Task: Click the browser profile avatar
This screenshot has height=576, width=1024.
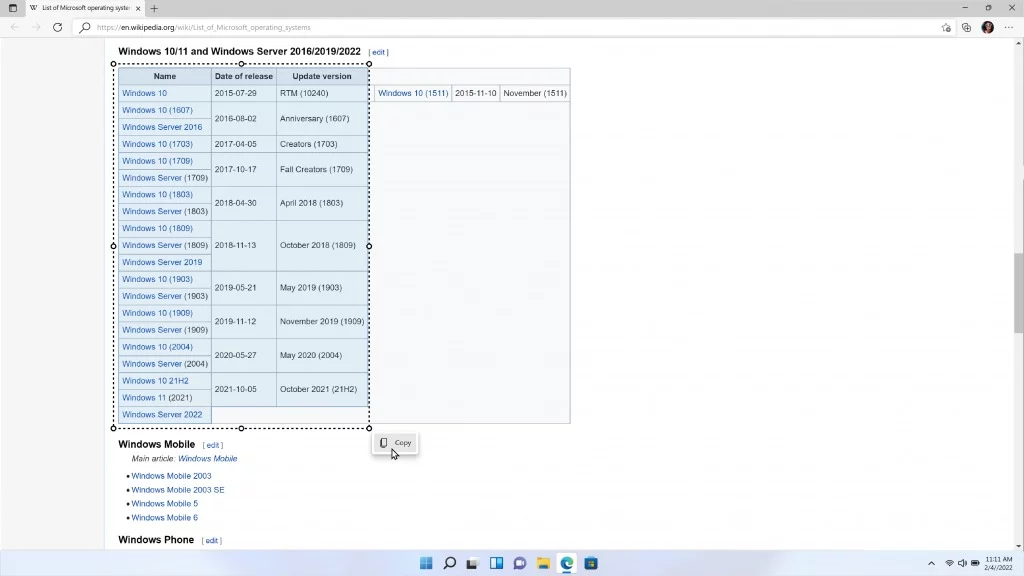Action: 989,28
